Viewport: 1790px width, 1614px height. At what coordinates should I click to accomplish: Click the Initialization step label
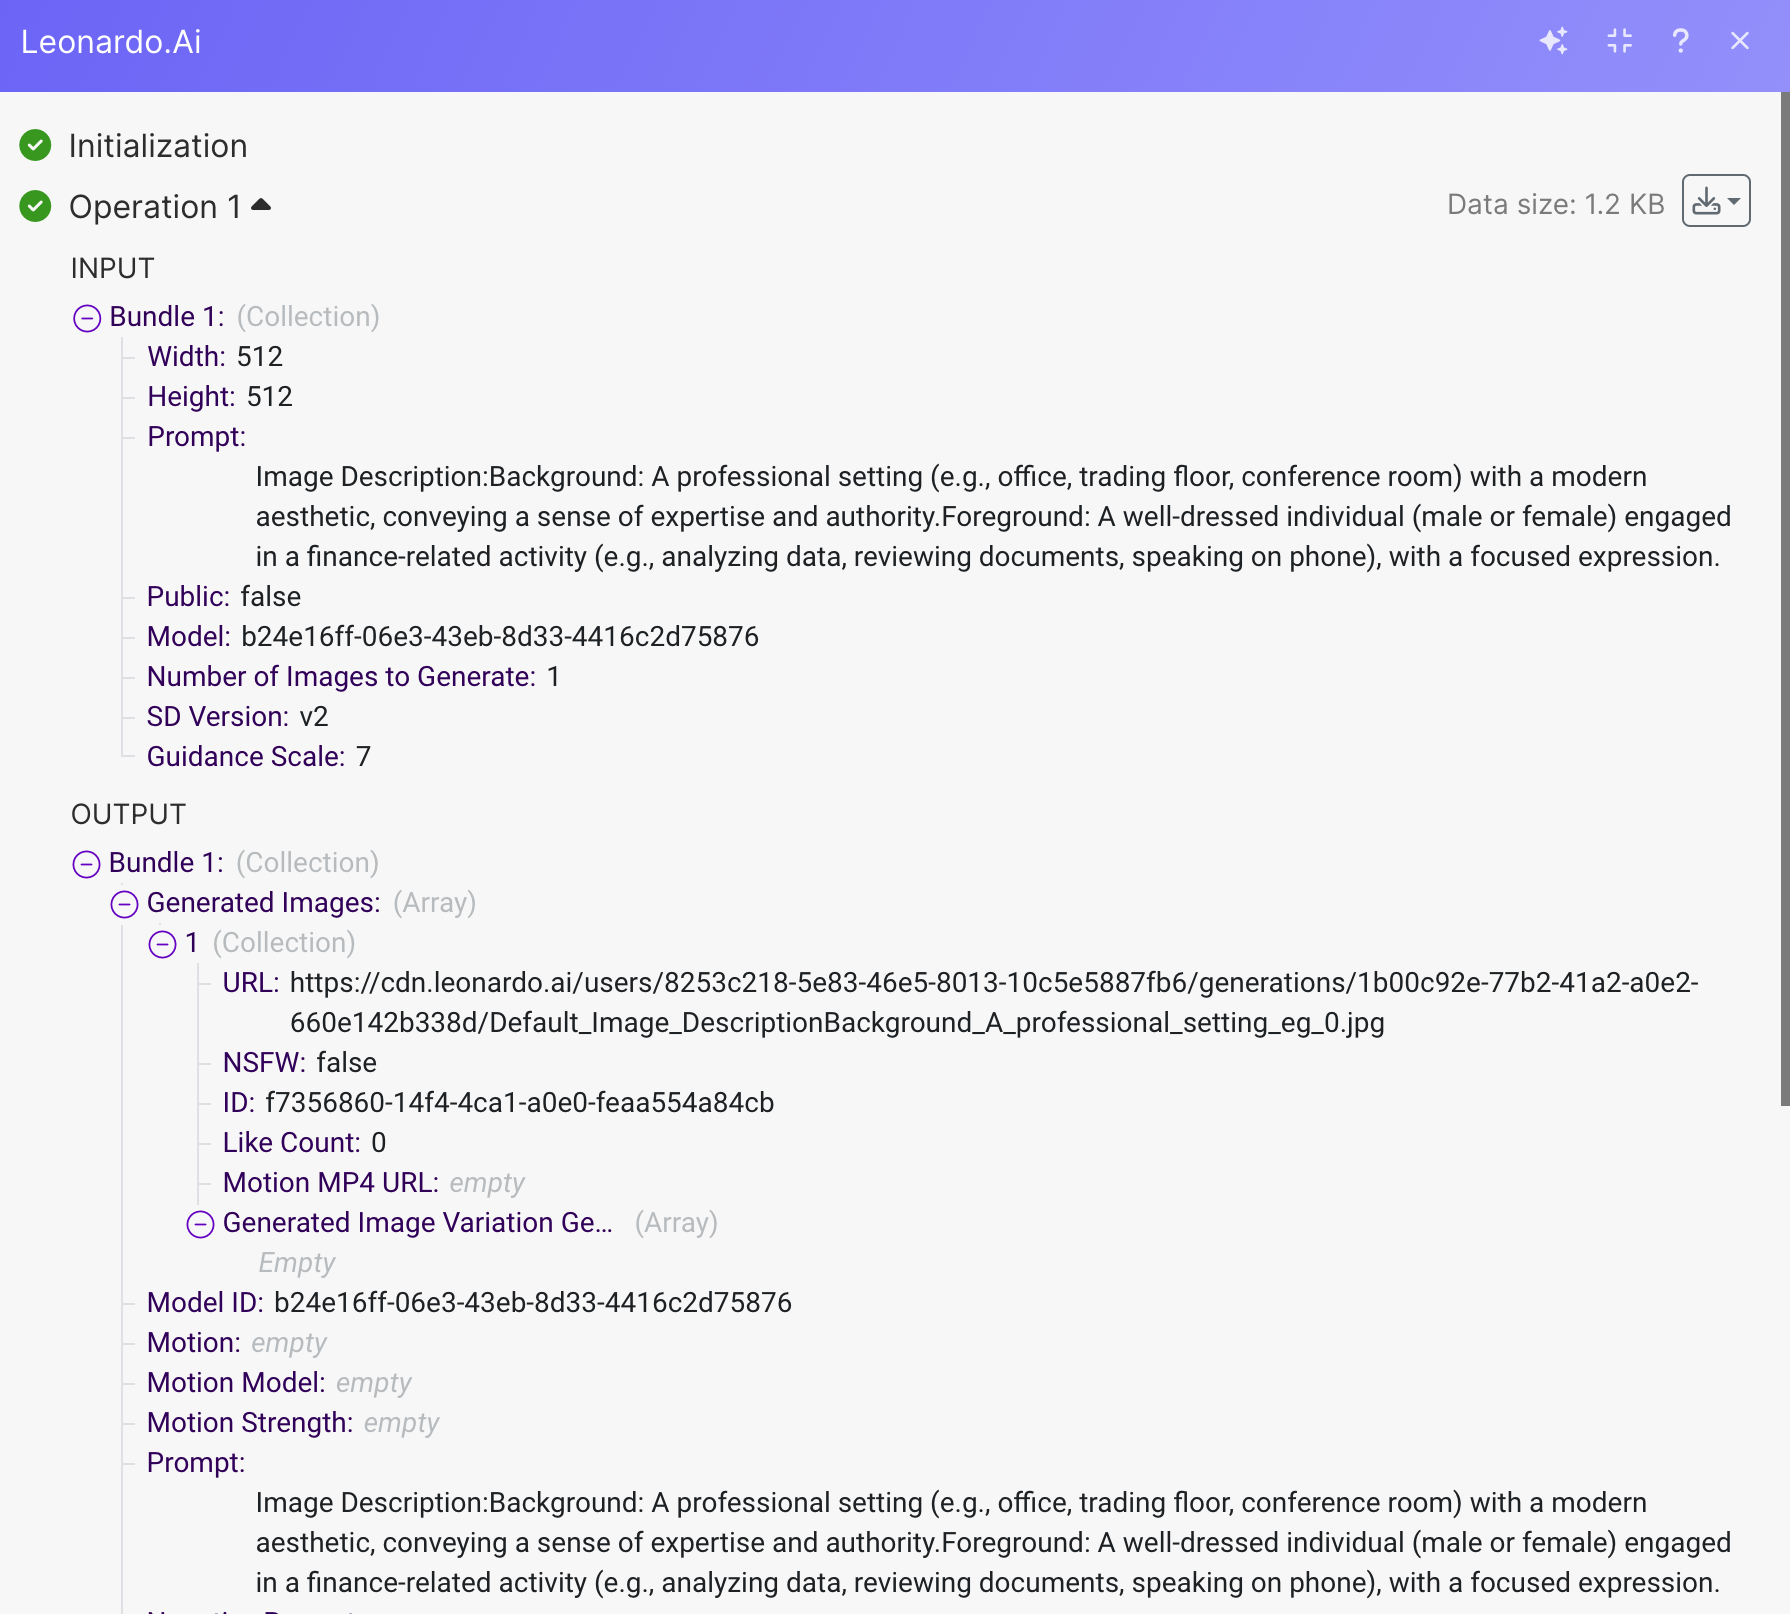coord(157,146)
